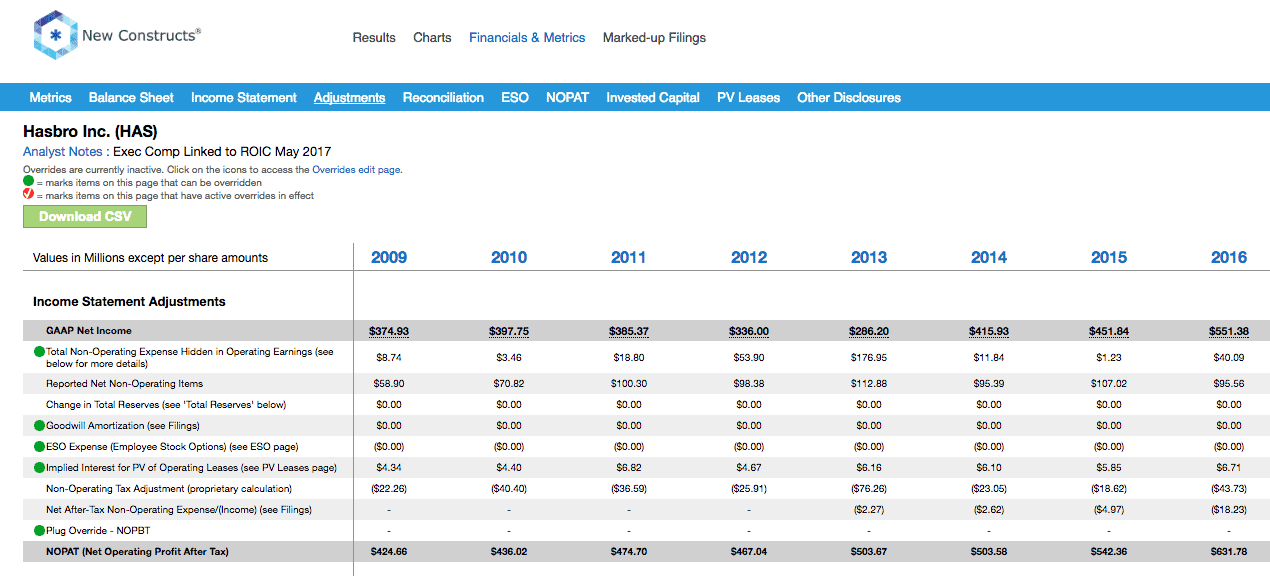1270x576 pixels.
Task: Click the 2015 year column header
Action: tap(1109, 258)
